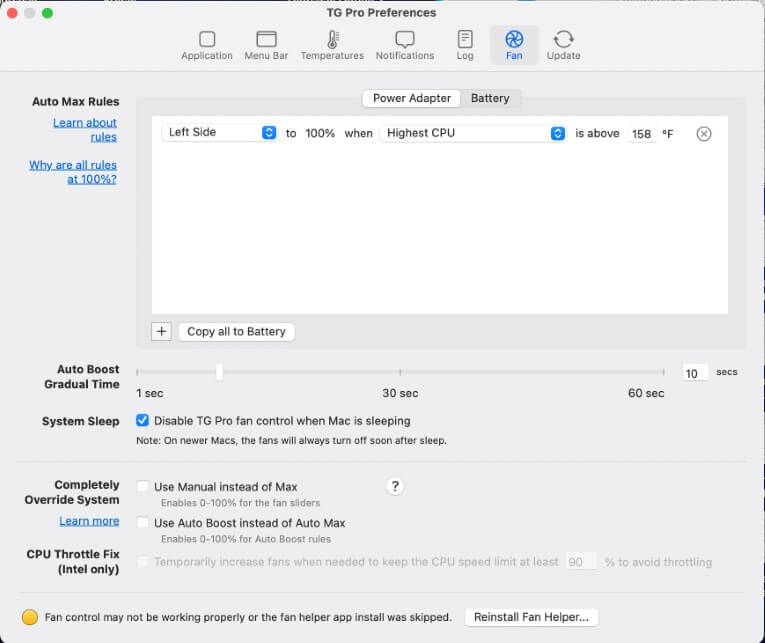
Task: Enable Use Auto Boost instead of Auto Max
Action: (x=142, y=522)
